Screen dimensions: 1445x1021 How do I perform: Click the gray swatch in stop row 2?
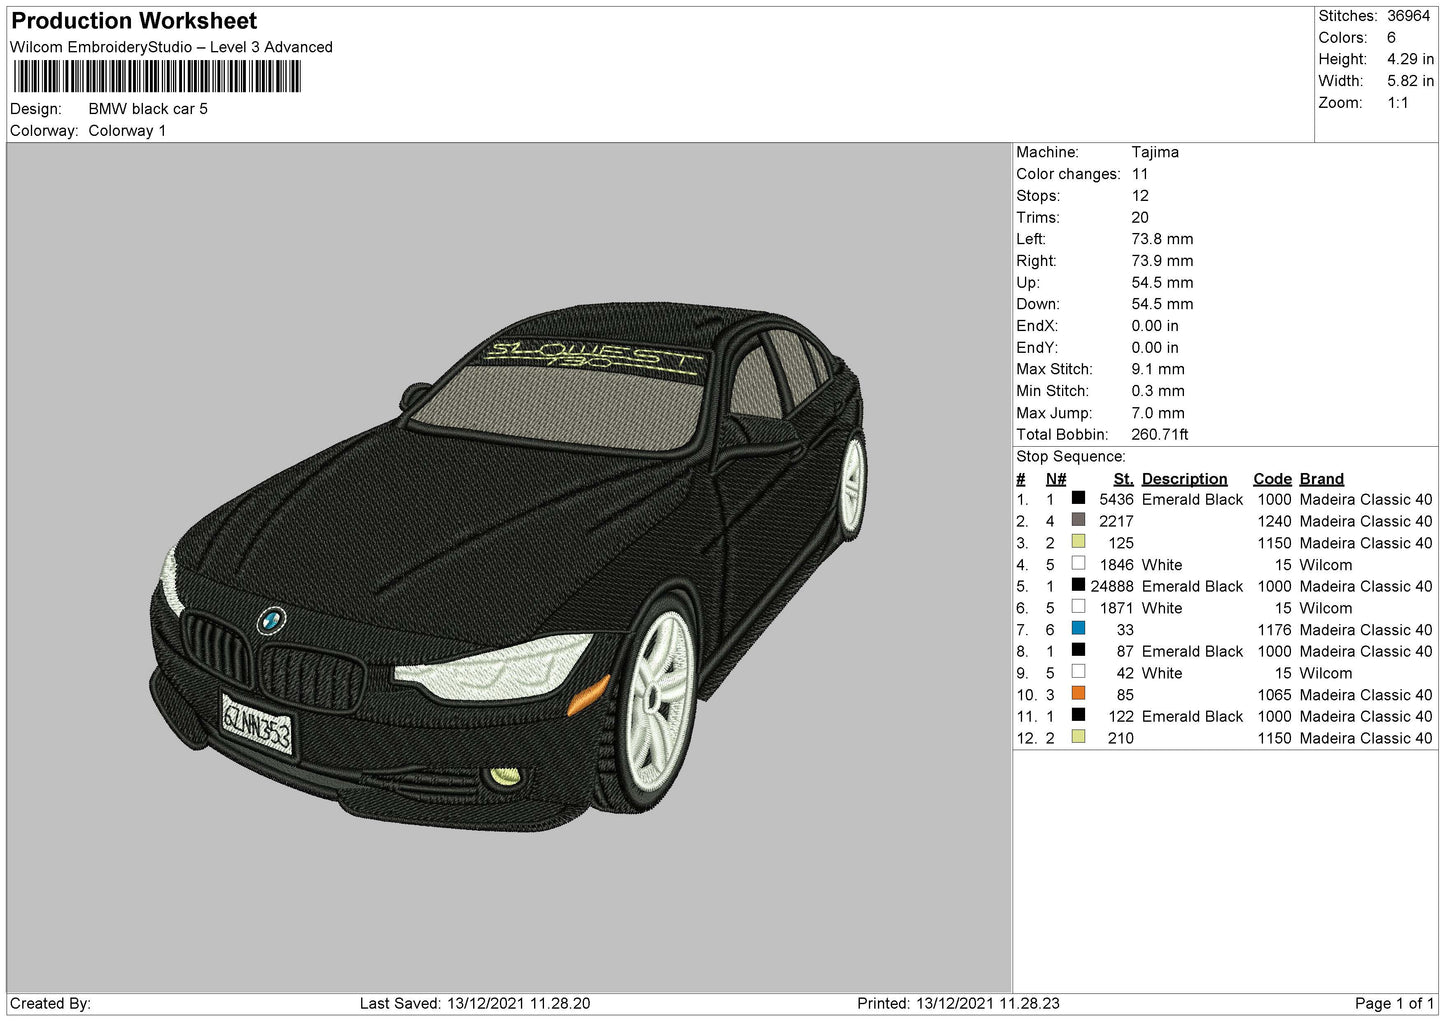tap(1078, 520)
